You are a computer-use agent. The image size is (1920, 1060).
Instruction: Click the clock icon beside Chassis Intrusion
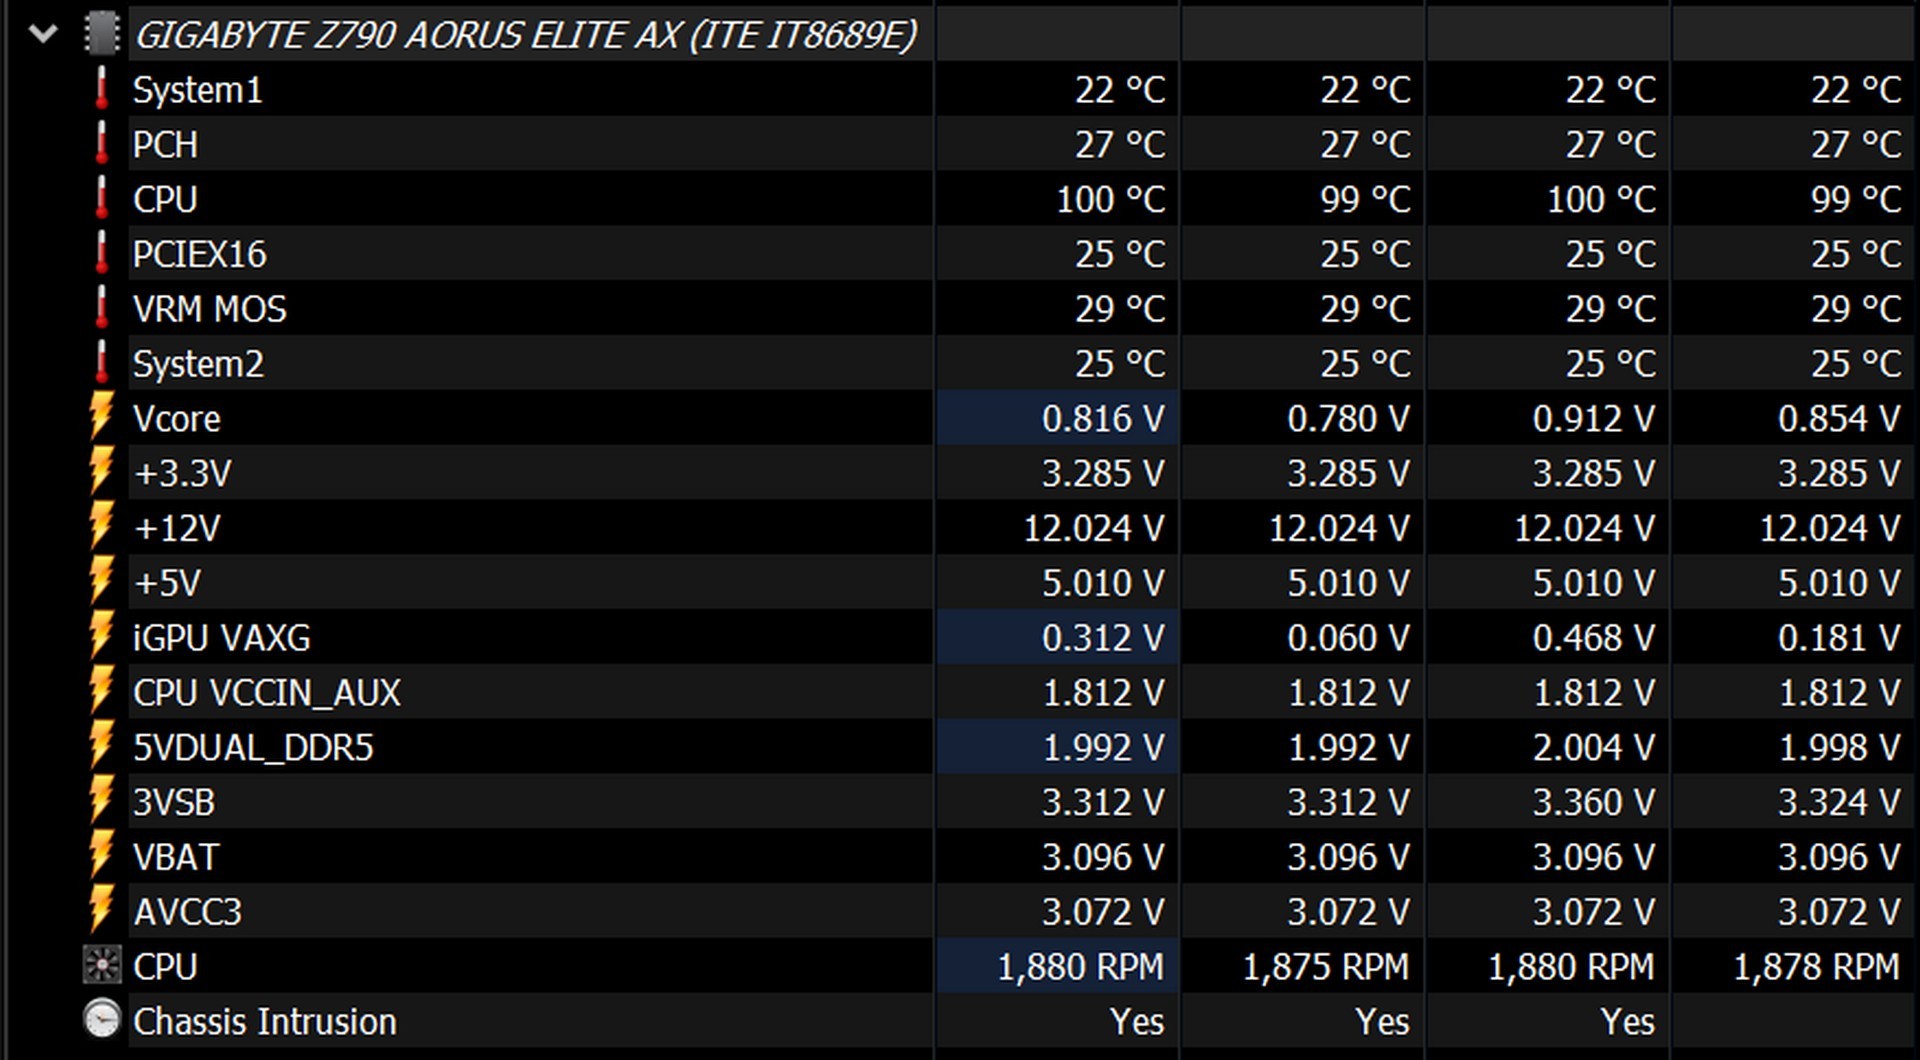coord(102,1020)
